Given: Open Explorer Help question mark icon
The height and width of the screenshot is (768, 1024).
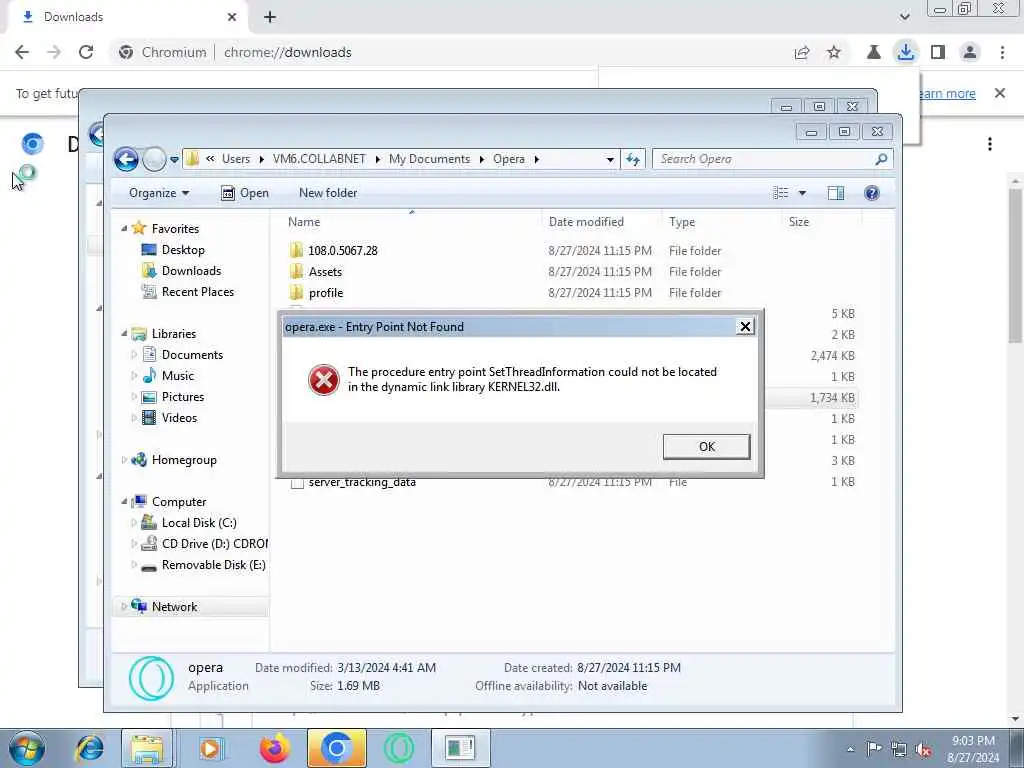Looking at the screenshot, I should (871, 193).
